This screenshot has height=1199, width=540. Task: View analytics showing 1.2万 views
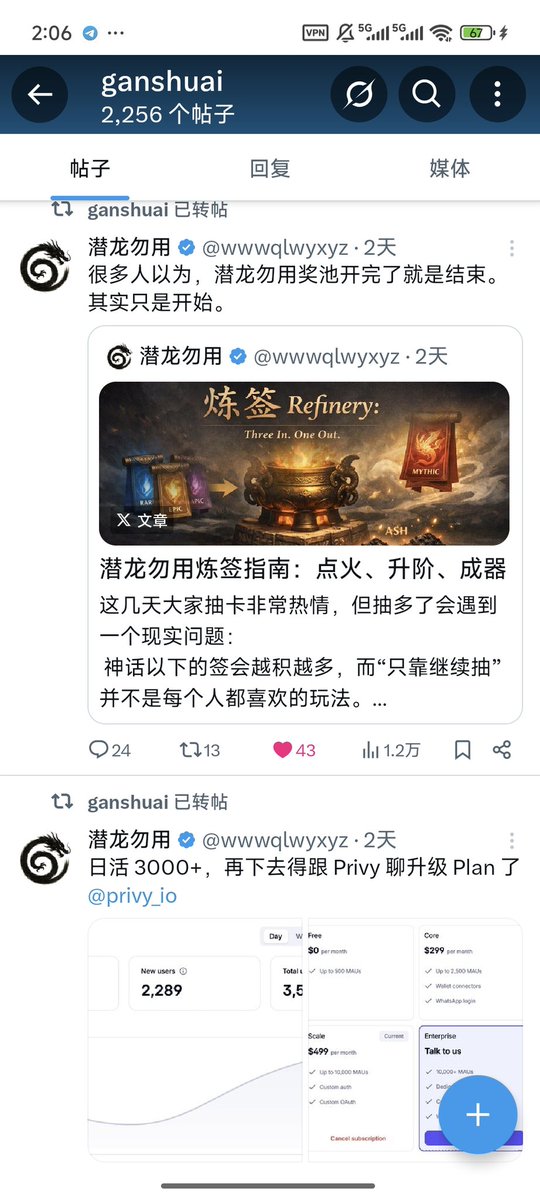pyautogui.click(x=391, y=750)
